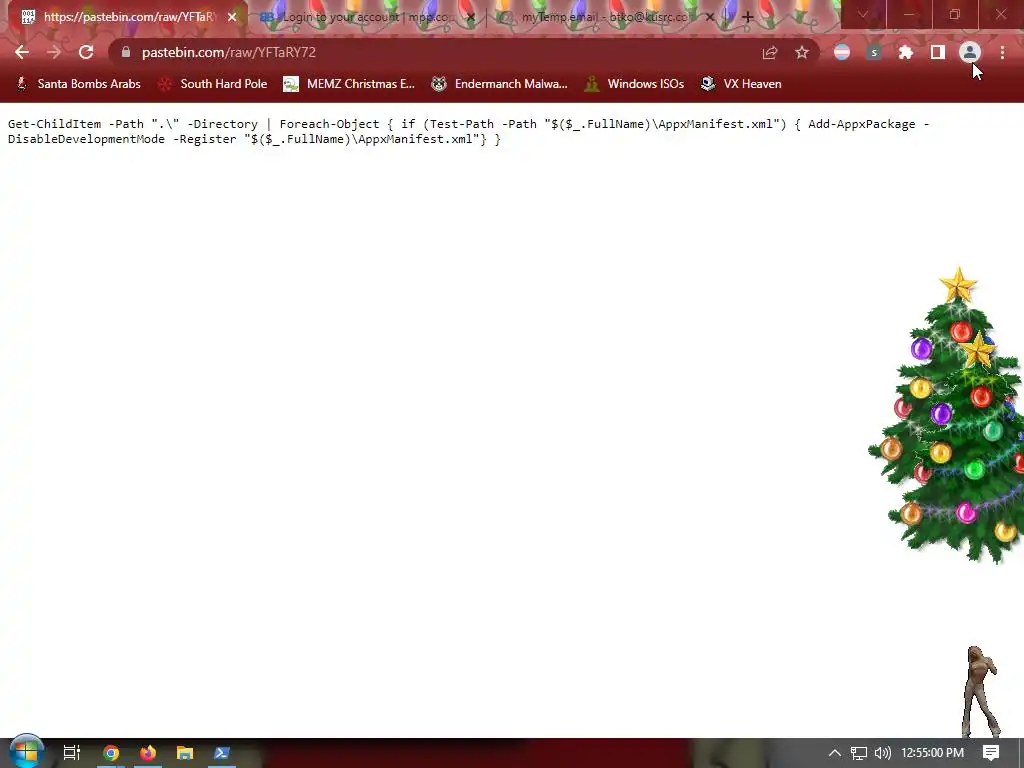Open Task View on the taskbar
This screenshot has width=1024, height=768.
[72, 753]
